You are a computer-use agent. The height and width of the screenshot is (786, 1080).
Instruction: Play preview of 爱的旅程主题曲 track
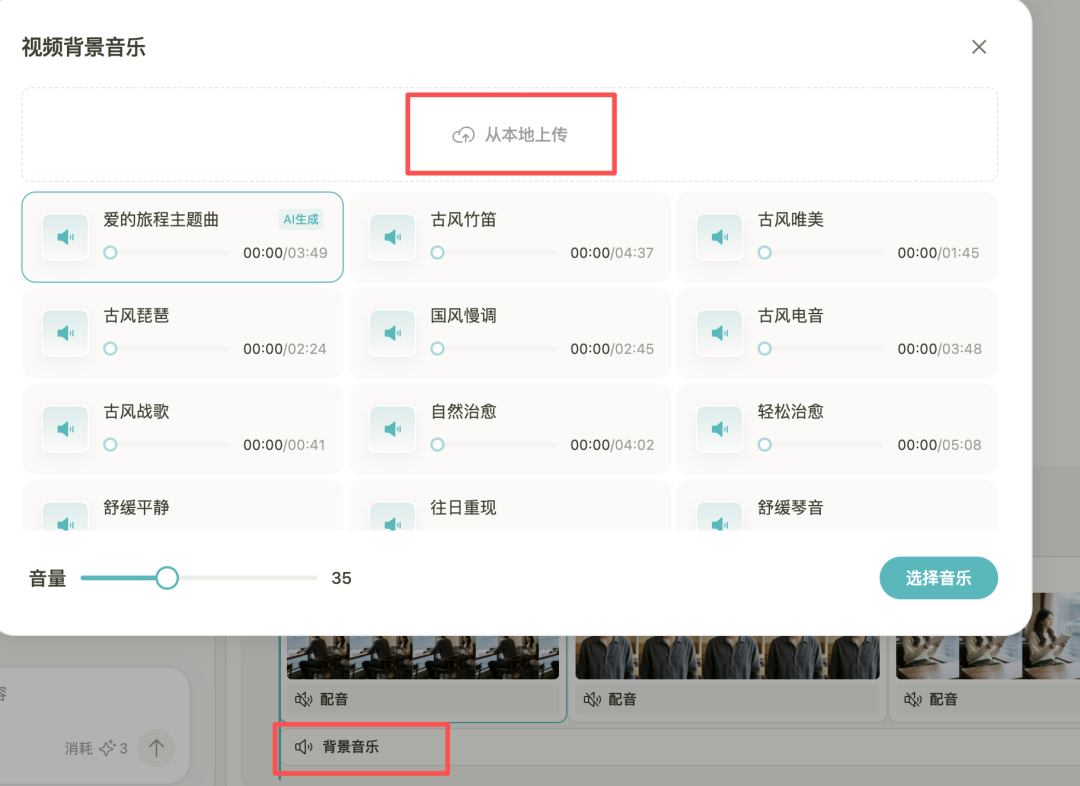[x=65, y=237]
